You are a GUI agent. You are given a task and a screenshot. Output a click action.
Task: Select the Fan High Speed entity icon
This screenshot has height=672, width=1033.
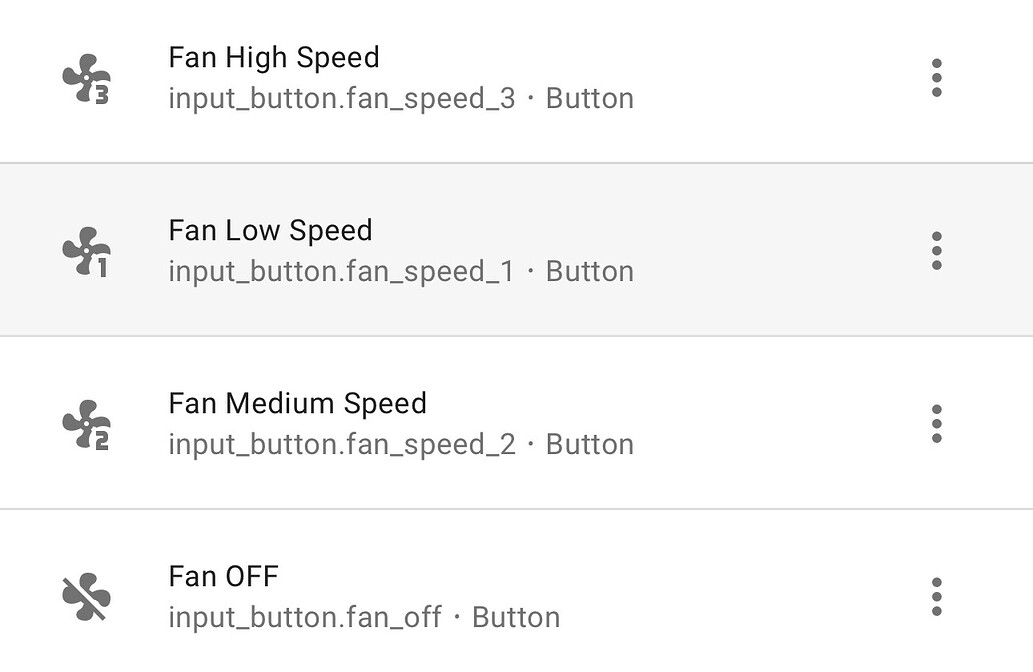pyautogui.click(x=85, y=78)
